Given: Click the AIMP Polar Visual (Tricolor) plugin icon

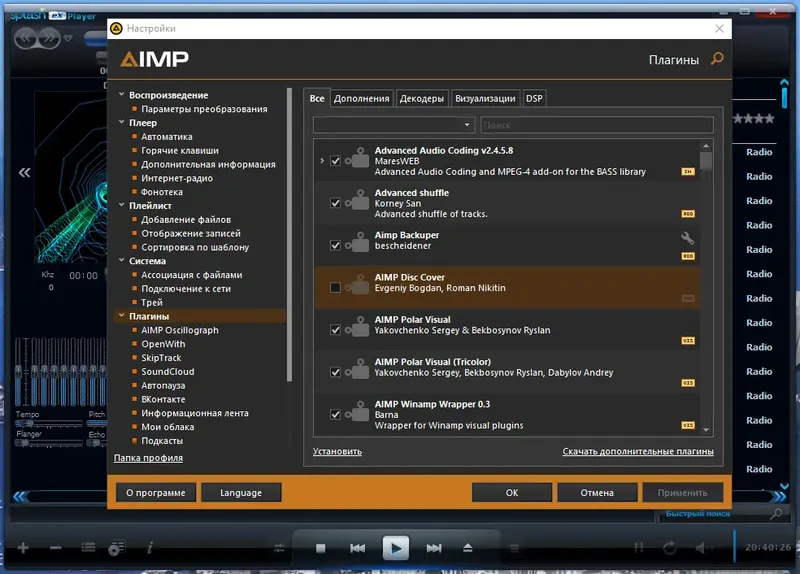Looking at the screenshot, I should (x=358, y=370).
